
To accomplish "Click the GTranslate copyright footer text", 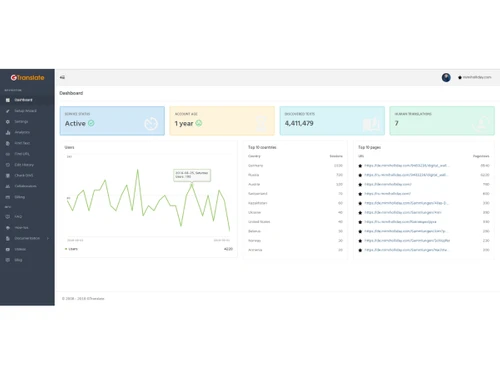I will [x=83, y=299].
